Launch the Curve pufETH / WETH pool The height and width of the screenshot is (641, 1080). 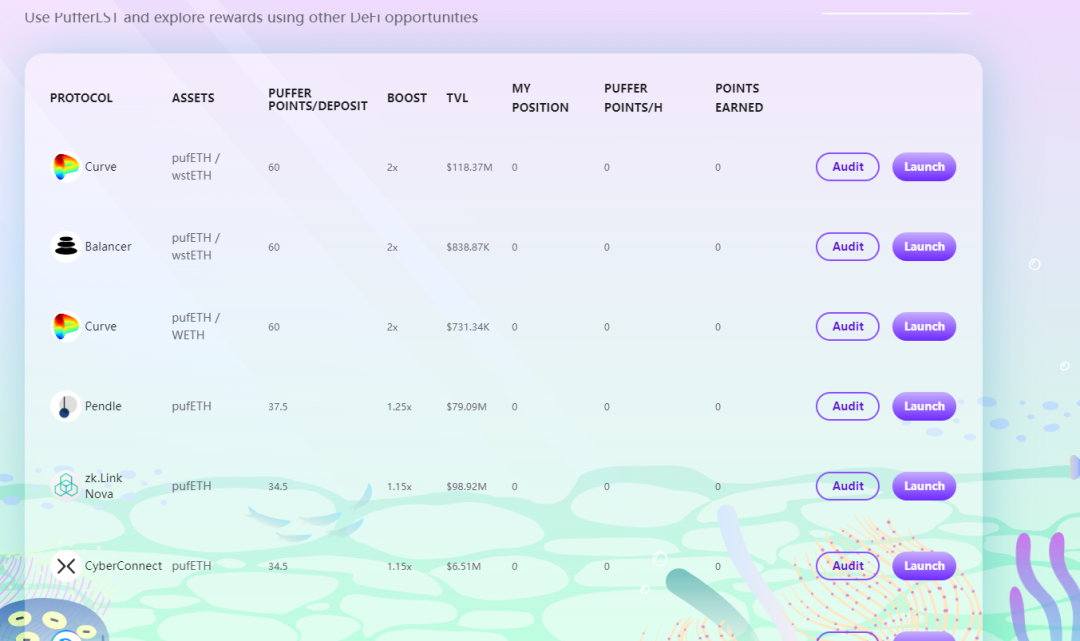click(924, 326)
